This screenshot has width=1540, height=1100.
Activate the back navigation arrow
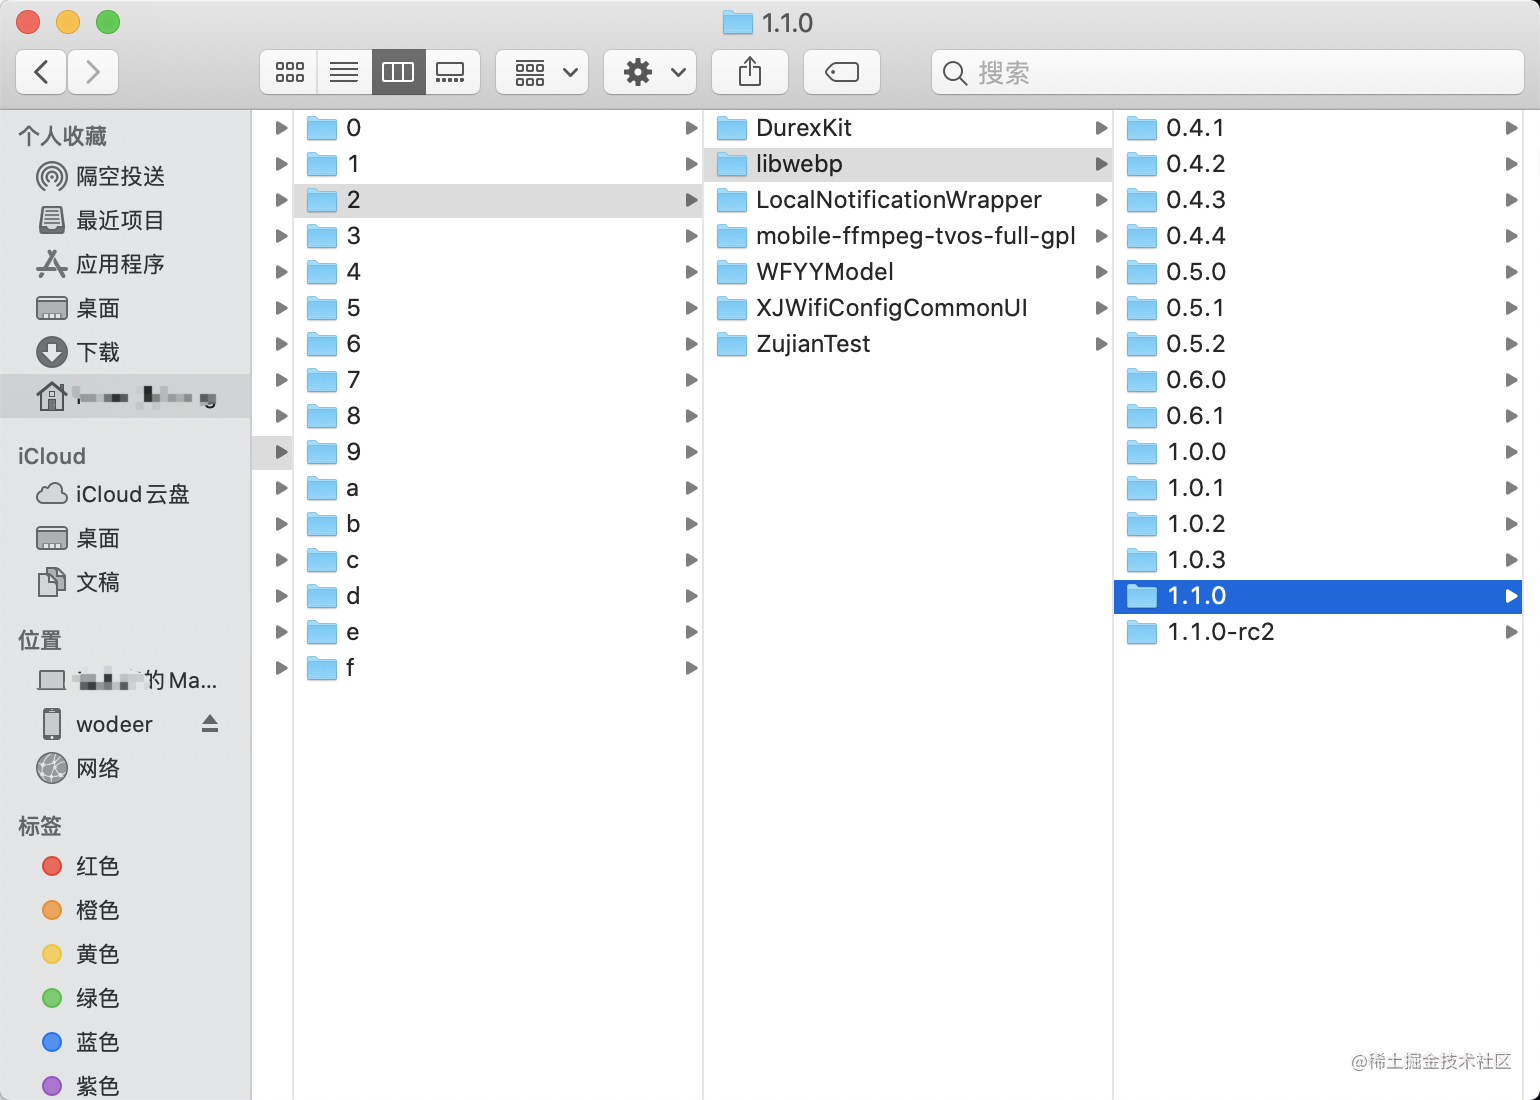(x=40, y=71)
